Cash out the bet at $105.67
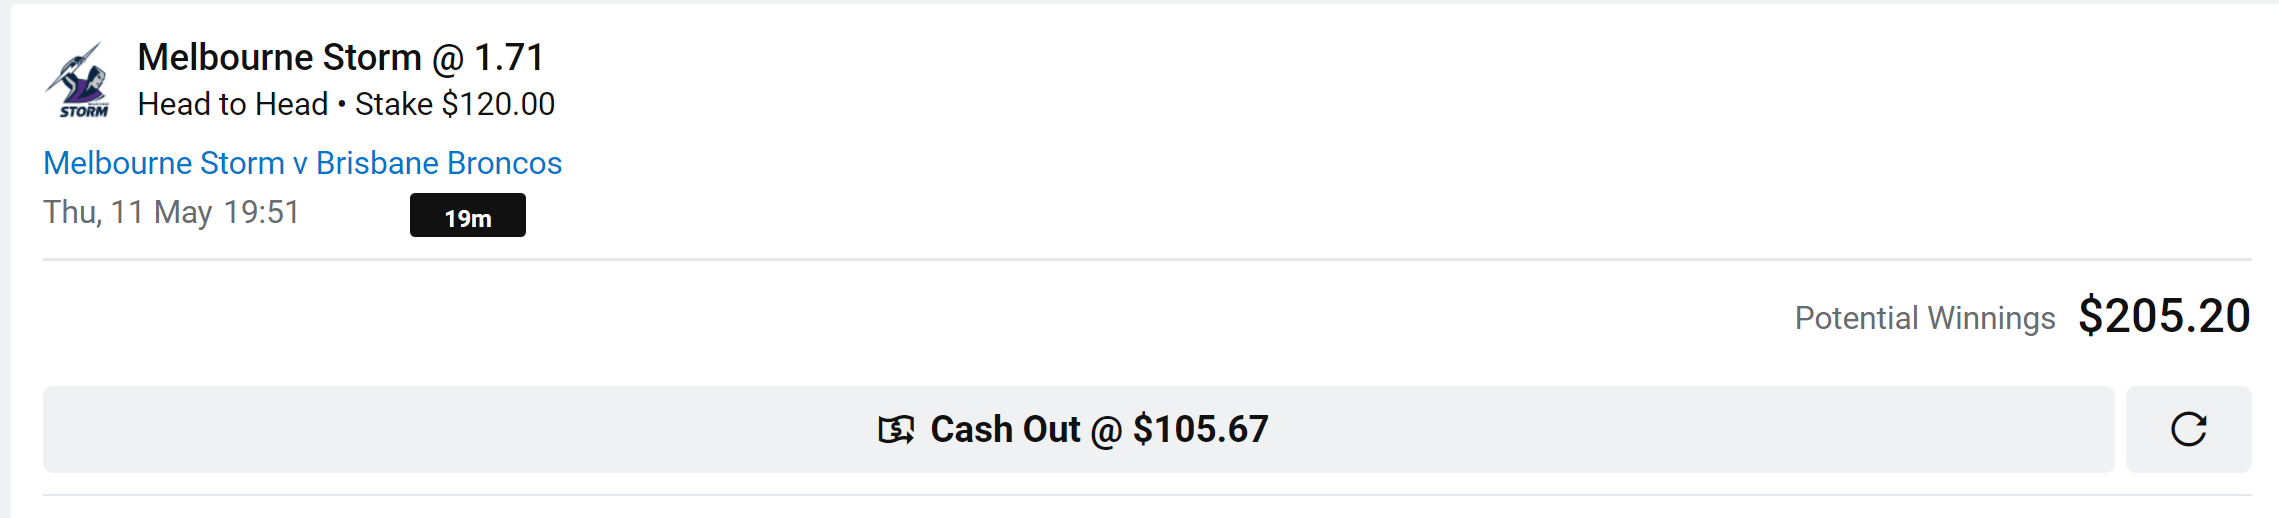Screen dimensions: 2279x518 click(x=1078, y=429)
